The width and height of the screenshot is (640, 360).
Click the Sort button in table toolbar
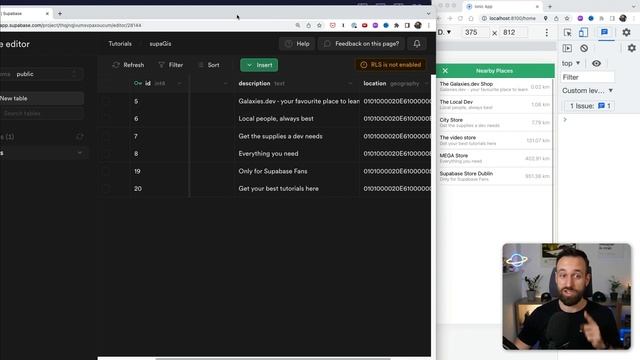[209, 65]
